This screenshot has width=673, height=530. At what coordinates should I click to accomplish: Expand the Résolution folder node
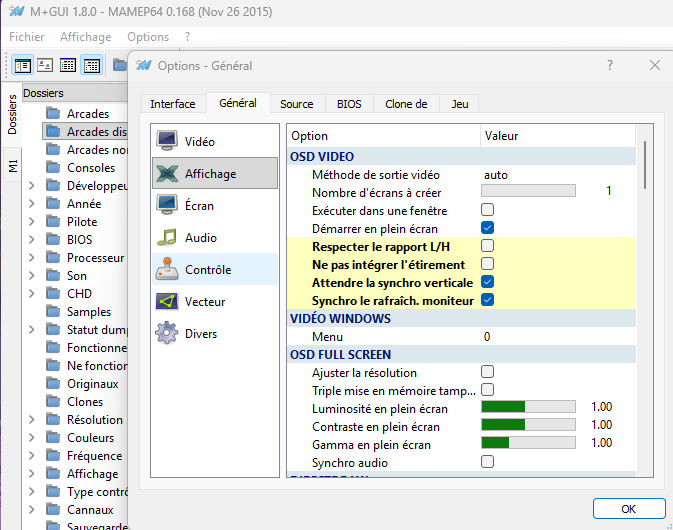coord(32,420)
